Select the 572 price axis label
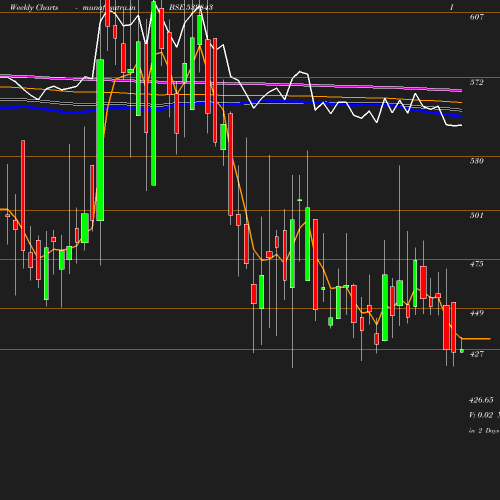 click(476, 82)
